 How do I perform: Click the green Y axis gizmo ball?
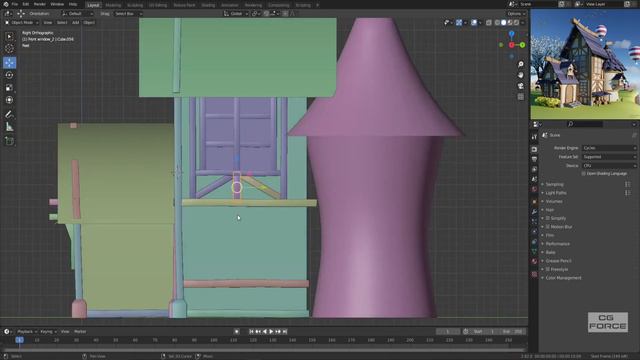[x=522, y=45]
